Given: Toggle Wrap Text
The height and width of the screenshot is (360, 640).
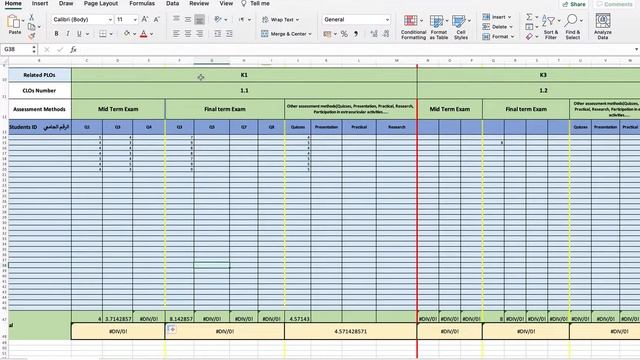Looking at the screenshot, I should [278, 19].
